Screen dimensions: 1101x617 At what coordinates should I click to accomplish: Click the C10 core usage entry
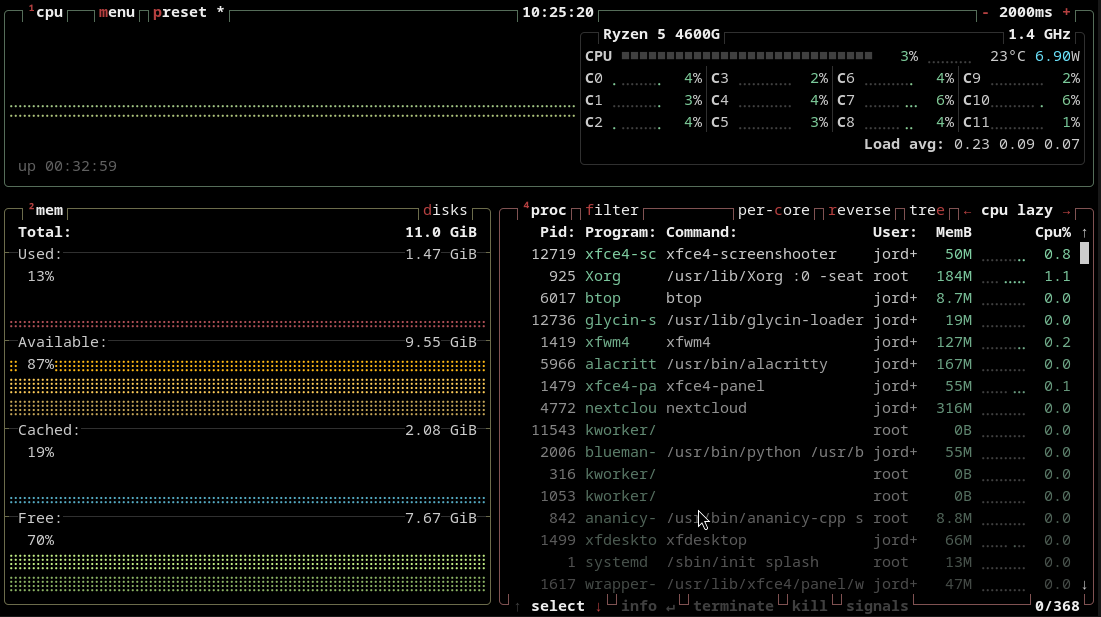1022,100
